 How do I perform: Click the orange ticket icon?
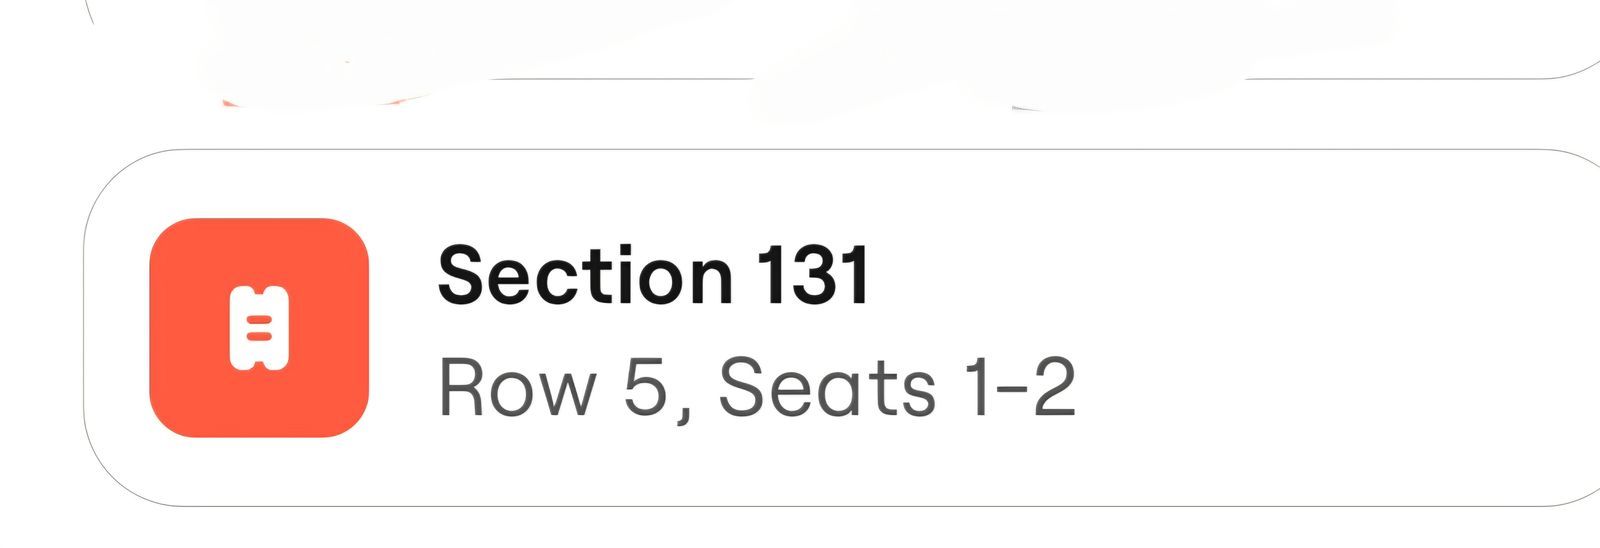[258, 328]
